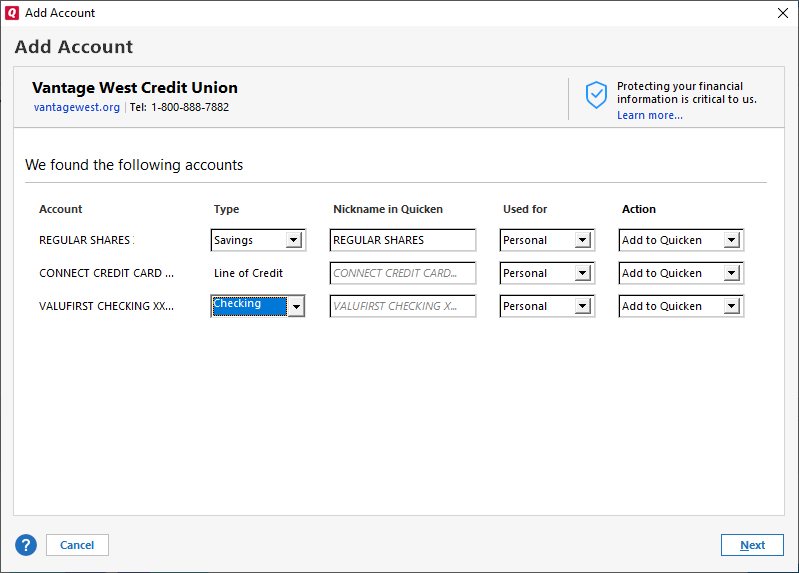Open the Learn more link
This screenshot has height=573, width=799.
pos(650,115)
